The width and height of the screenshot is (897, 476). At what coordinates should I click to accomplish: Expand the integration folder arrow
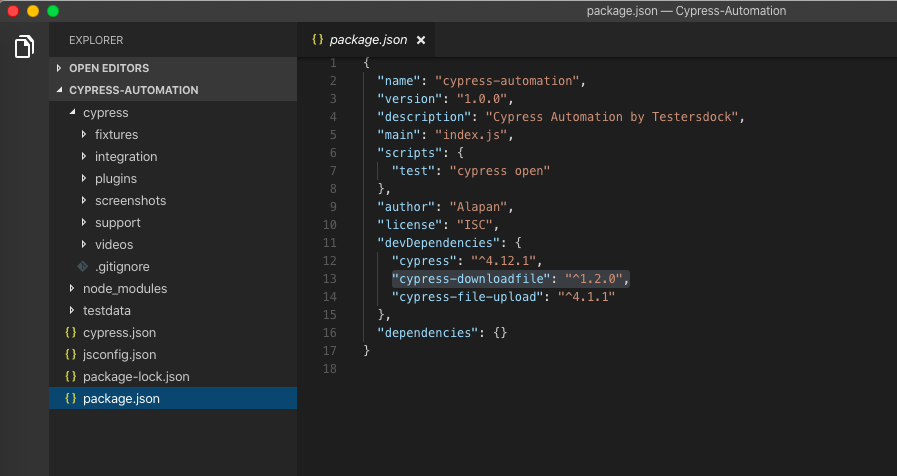pyautogui.click(x=84, y=156)
